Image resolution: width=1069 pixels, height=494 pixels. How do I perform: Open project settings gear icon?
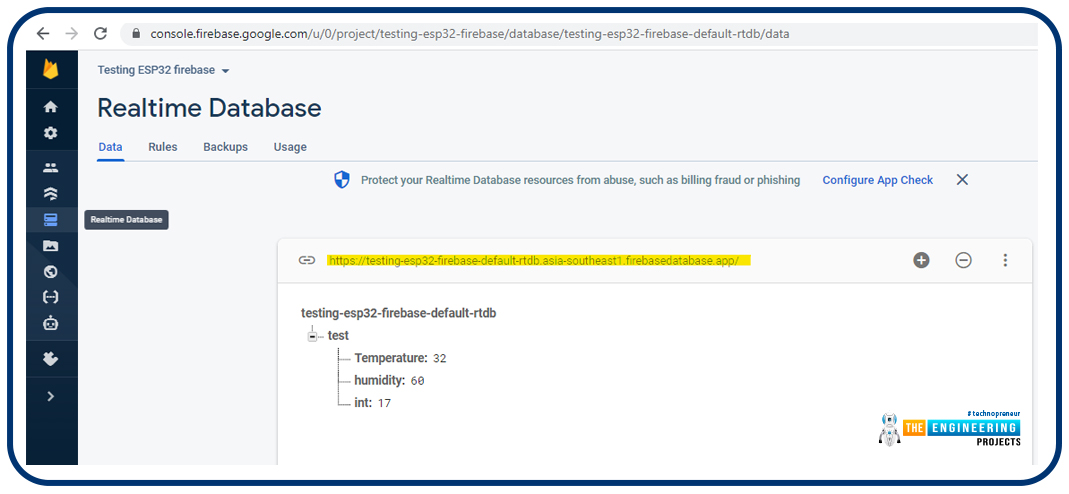point(51,133)
